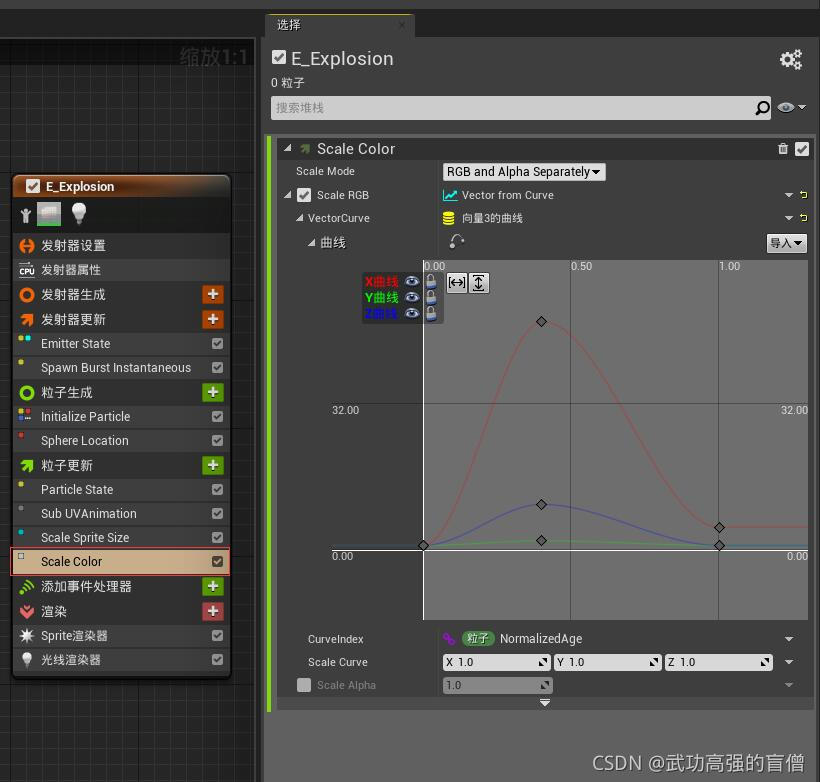Image resolution: width=820 pixels, height=782 pixels.
Task: Open Scale Mode dropdown RGB and Alpha Separately
Action: pos(524,172)
